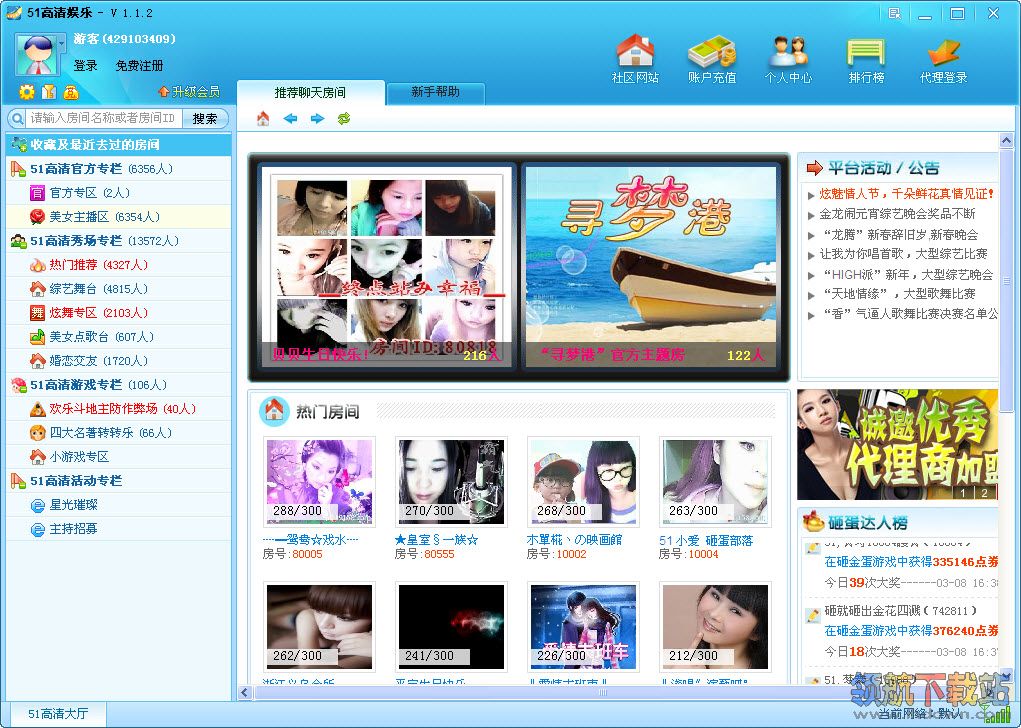Click 免费注册 link
Image resolution: width=1021 pixels, height=728 pixels.
139,66
